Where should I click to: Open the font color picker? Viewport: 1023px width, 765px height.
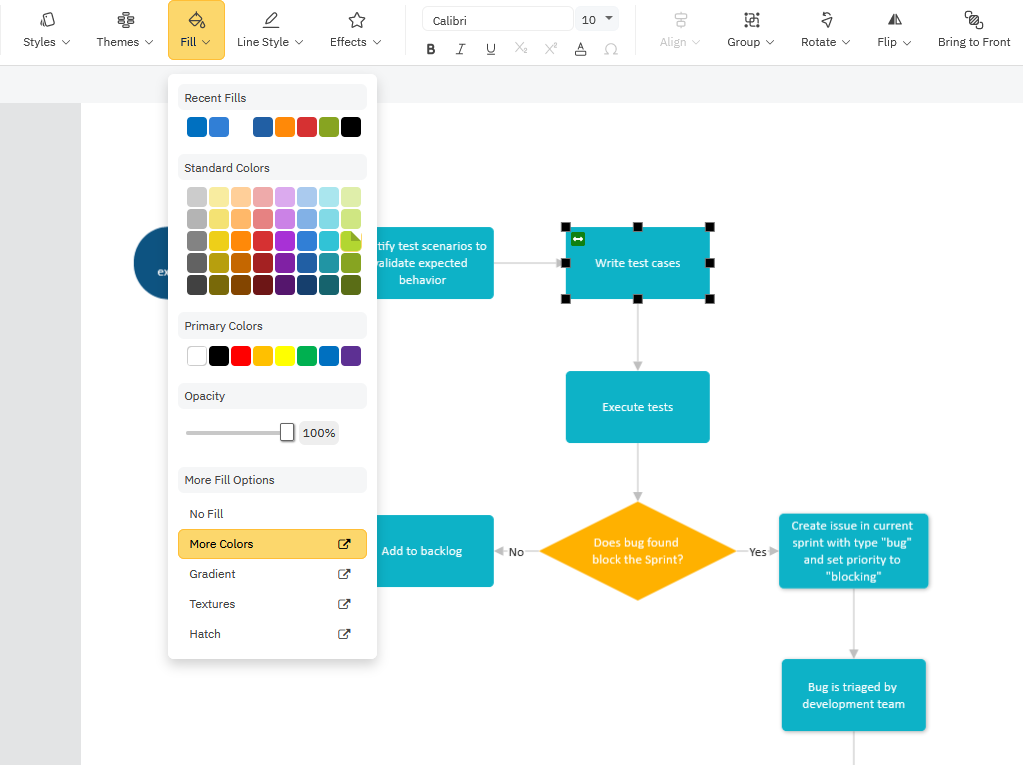click(x=580, y=48)
